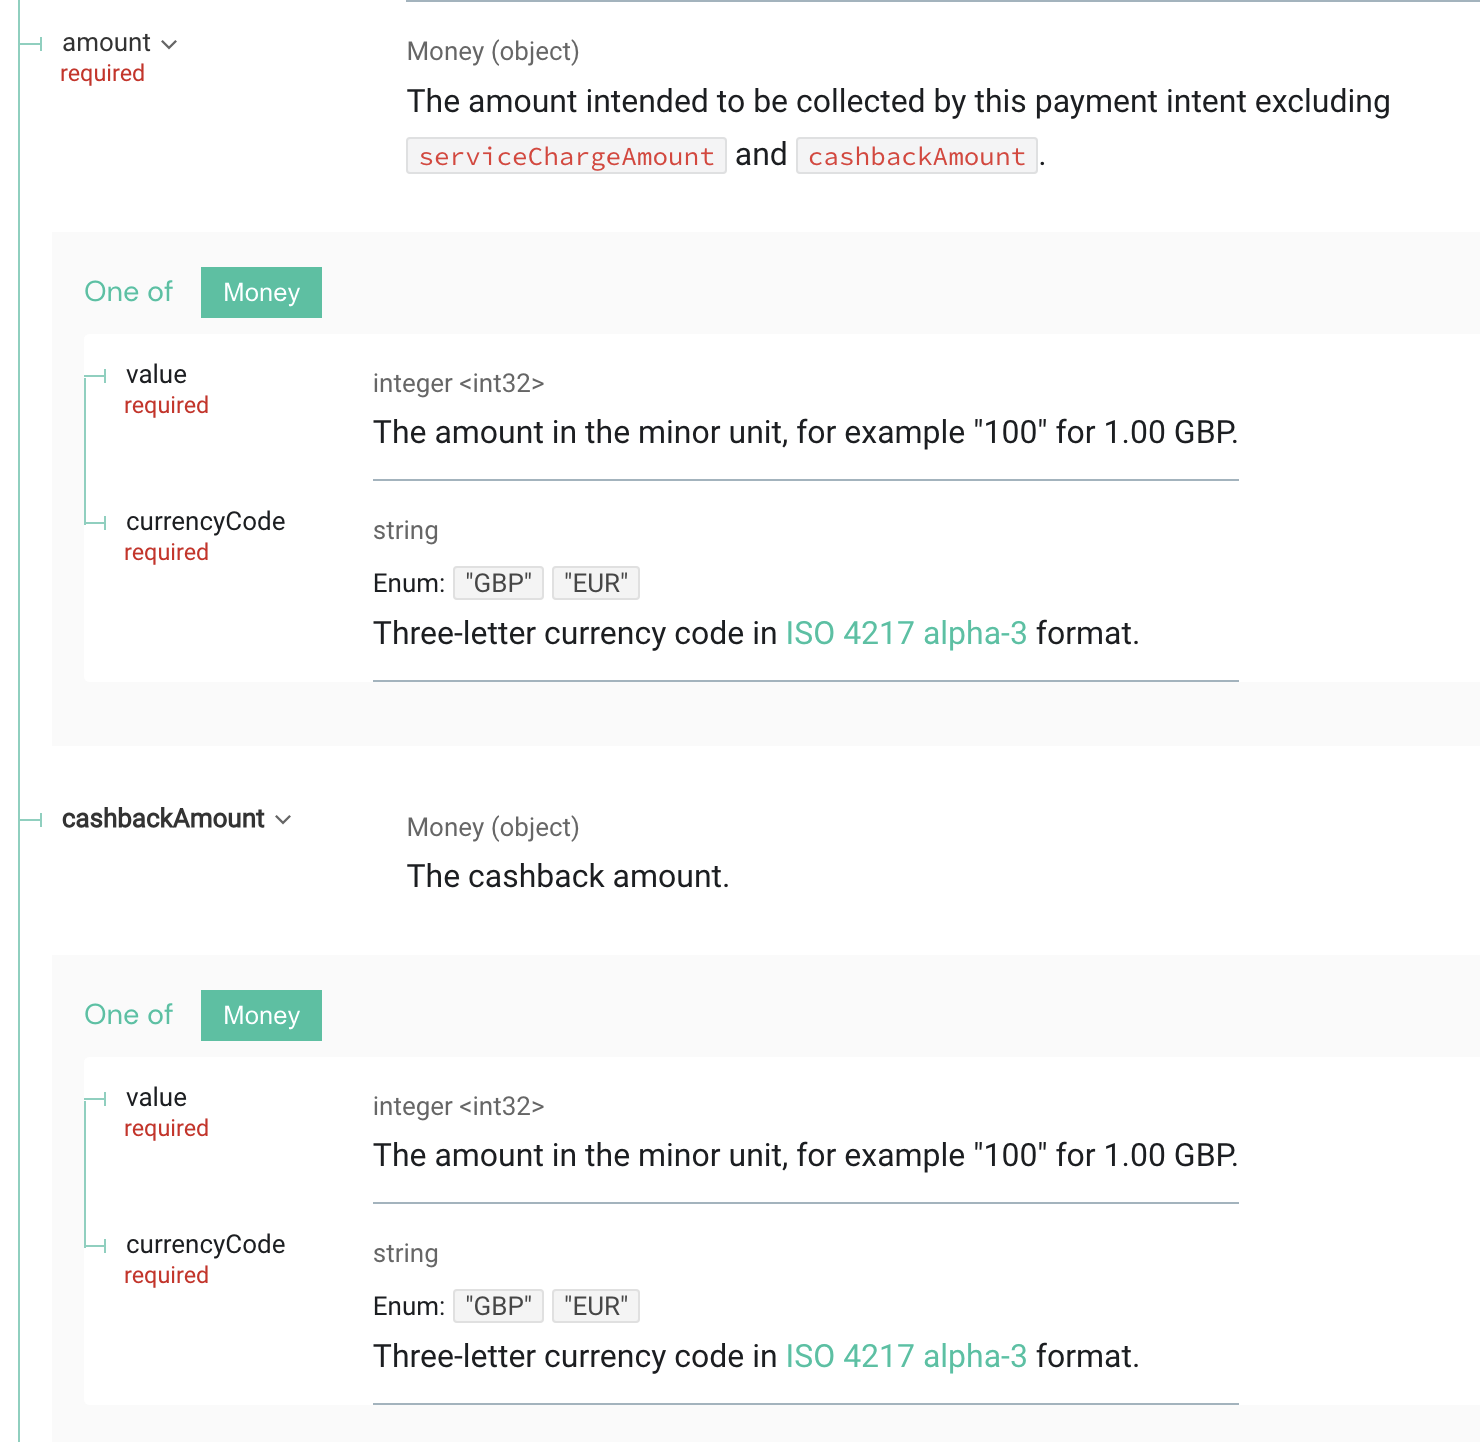Open the ISO 4217 alpha-3 link for cashback currency
The height and width of the screenshot is (1442, 1480).
[x=905, y=1356]
